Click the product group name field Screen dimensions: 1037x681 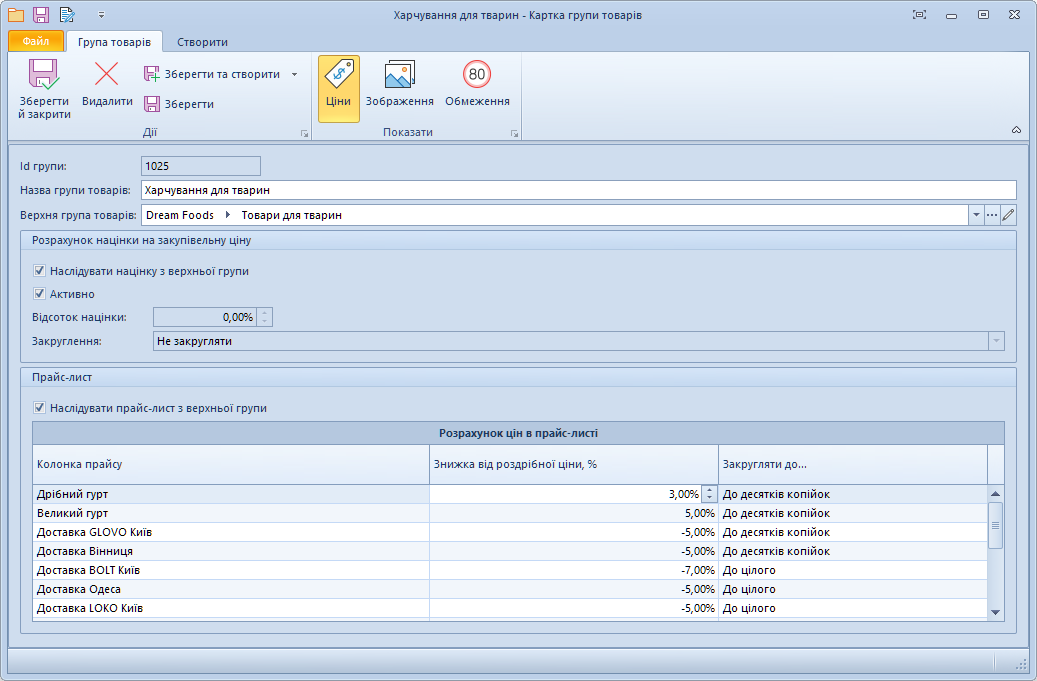click(x=578, y=190)
